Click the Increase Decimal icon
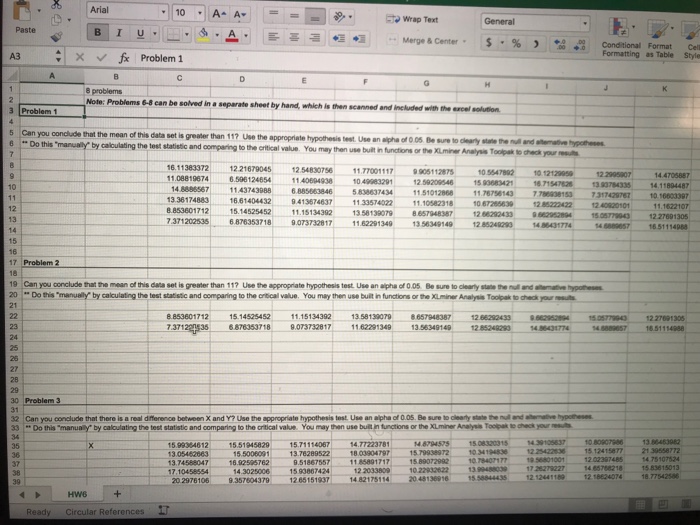The height and width of the screenshot is (525, 700). pyautogui.click(x=559, y=45)
